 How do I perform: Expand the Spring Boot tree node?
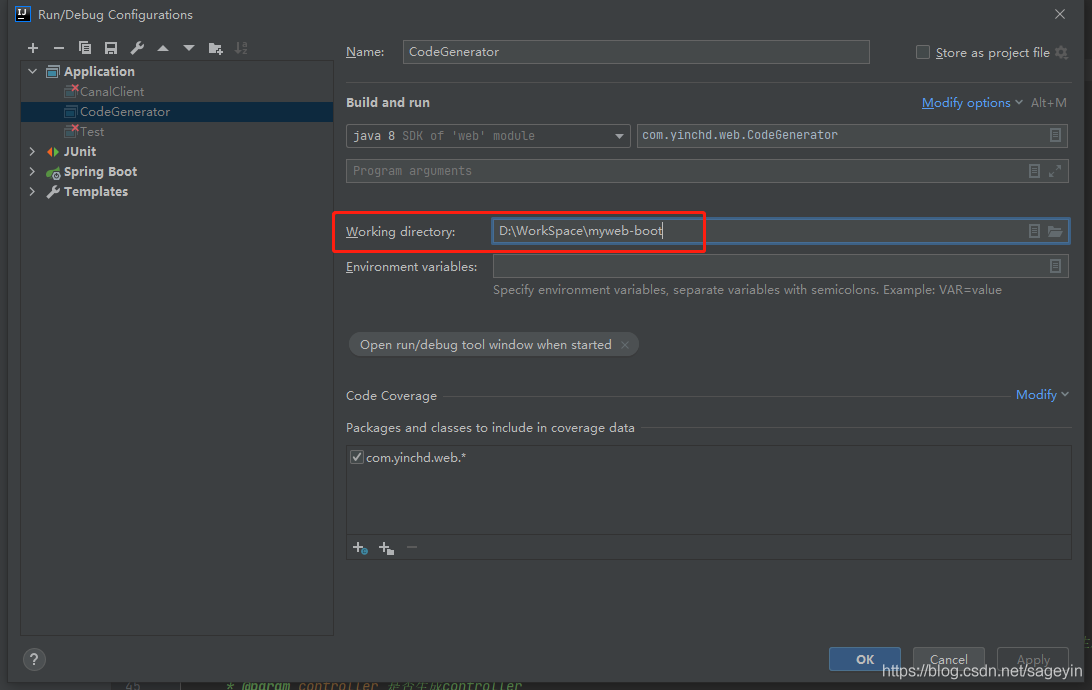[32, 172]
